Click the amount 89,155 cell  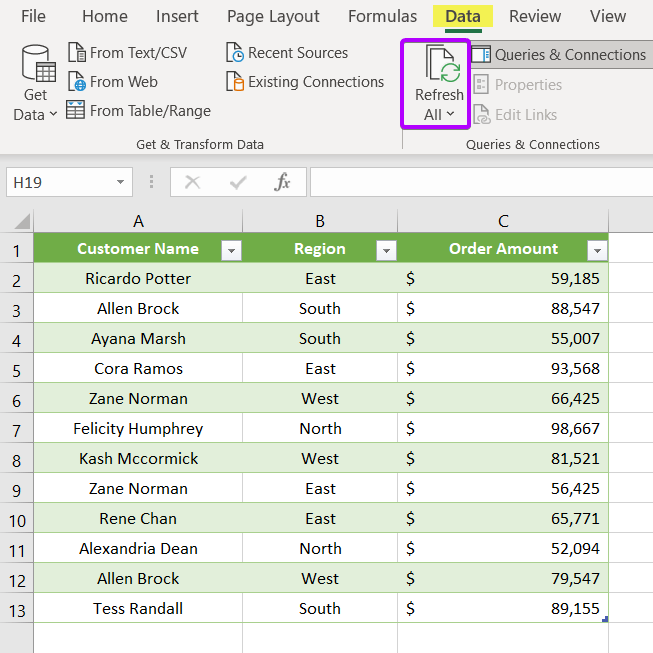[x=503, y=608]
